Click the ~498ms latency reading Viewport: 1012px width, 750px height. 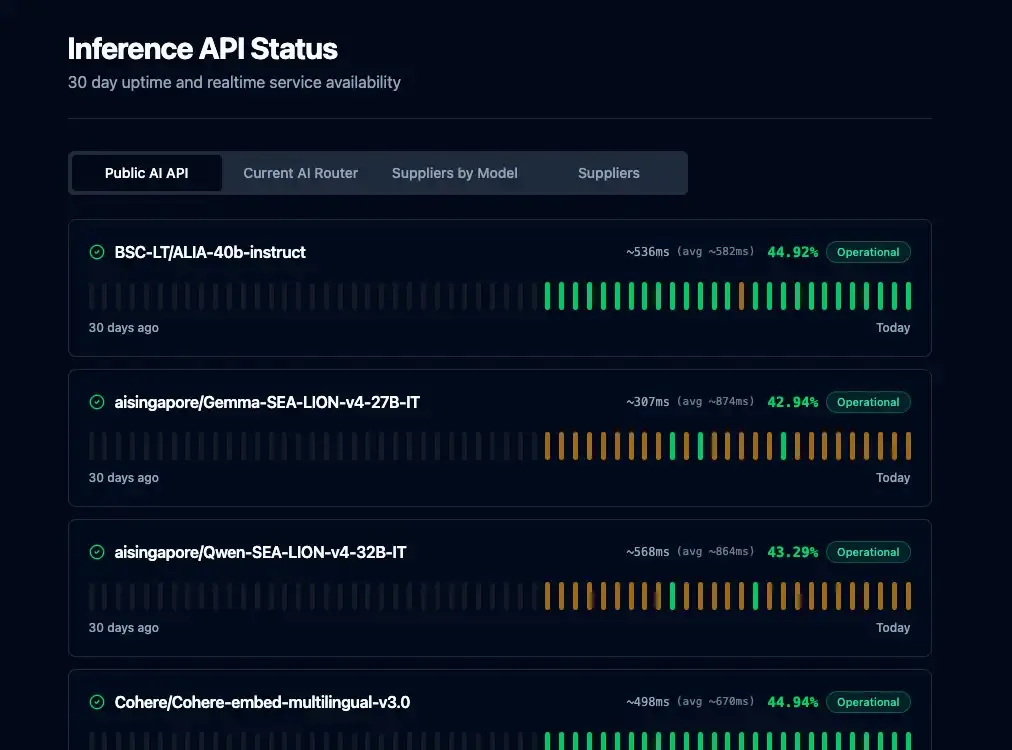647,702
